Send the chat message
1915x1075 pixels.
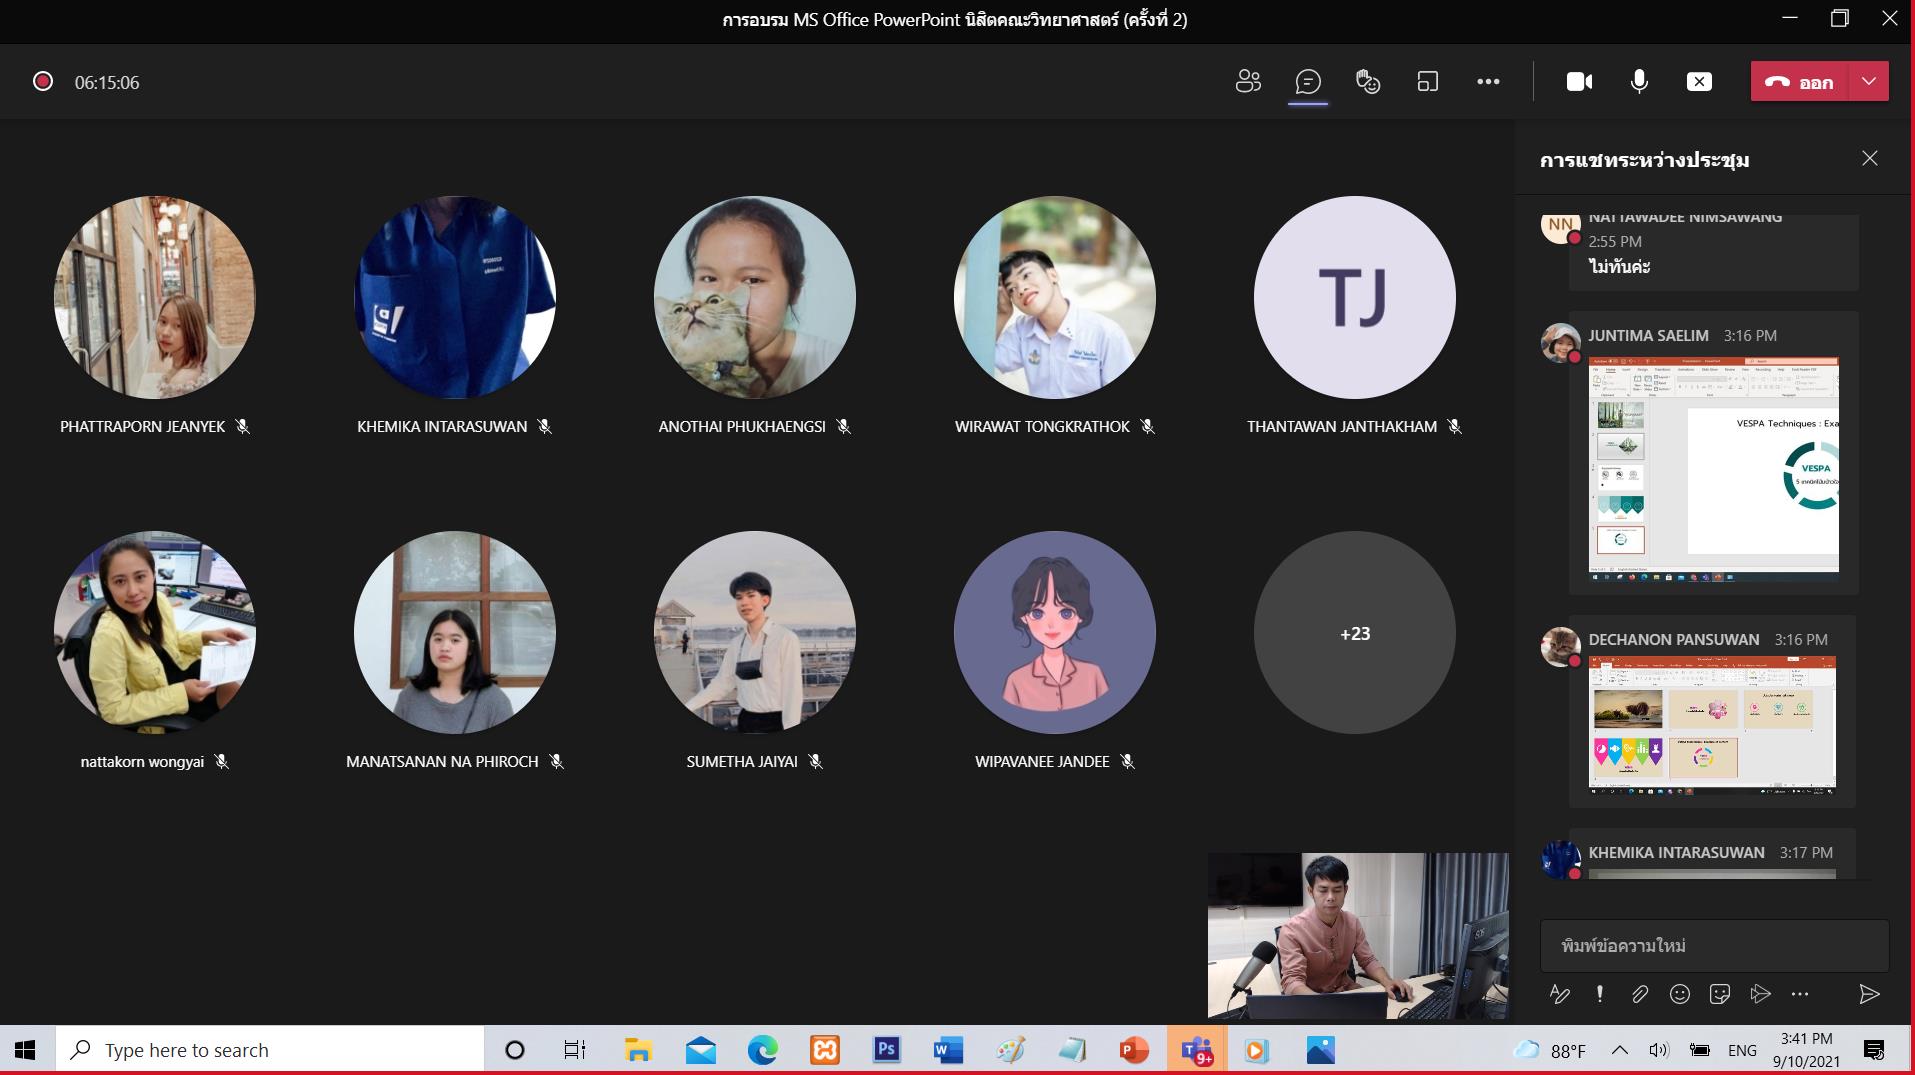click(x=1869, y=994)
